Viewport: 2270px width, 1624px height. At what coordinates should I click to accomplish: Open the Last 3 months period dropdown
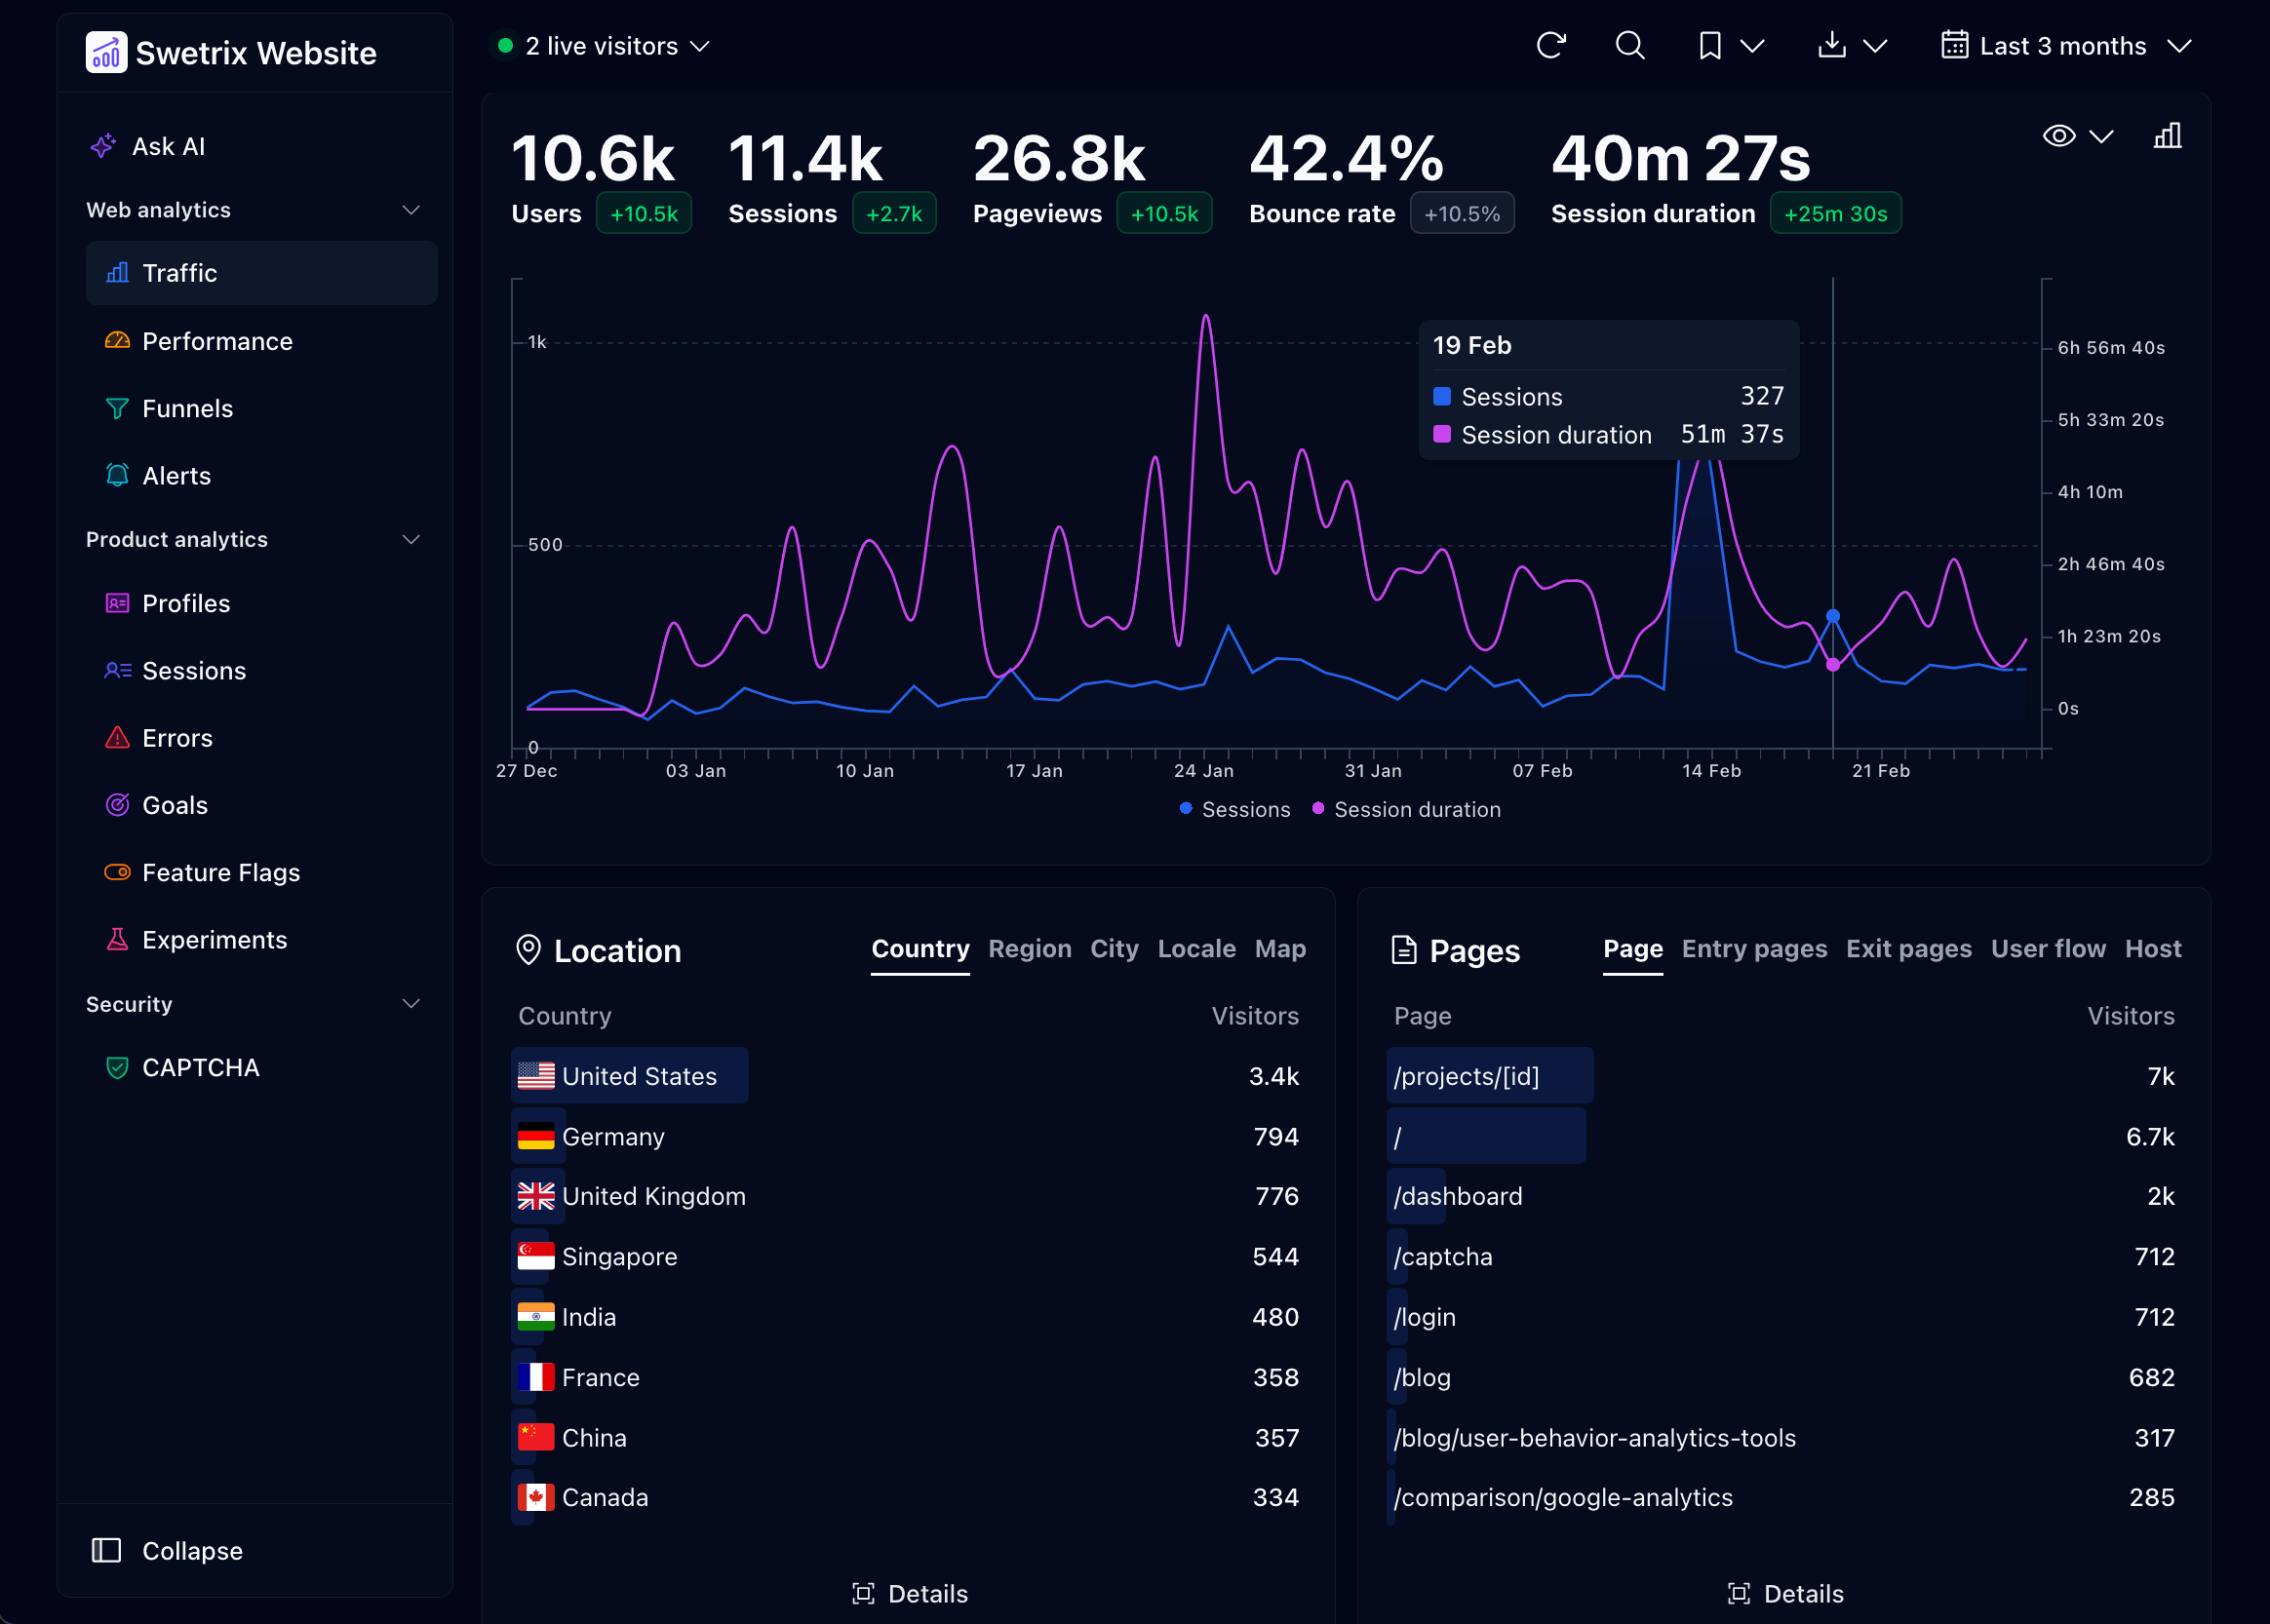[2066, 46]
